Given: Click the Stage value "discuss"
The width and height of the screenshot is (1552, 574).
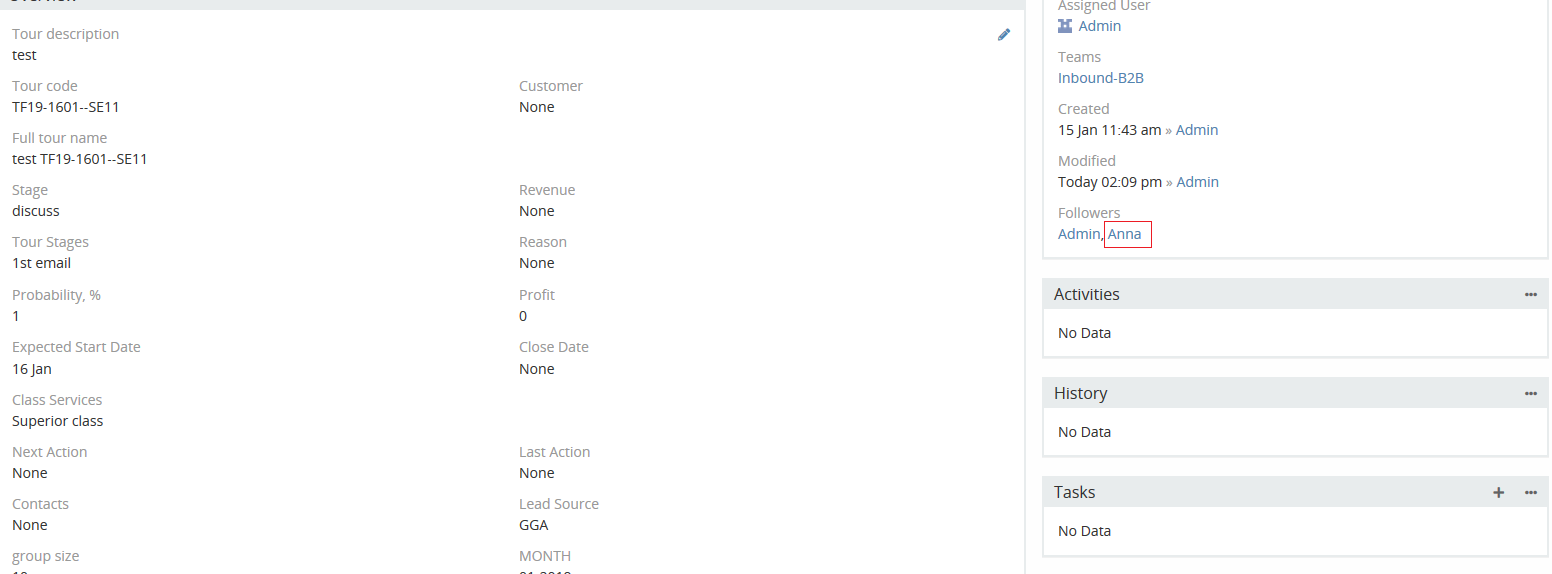Looking at the screenshot, I should point(36,211).
